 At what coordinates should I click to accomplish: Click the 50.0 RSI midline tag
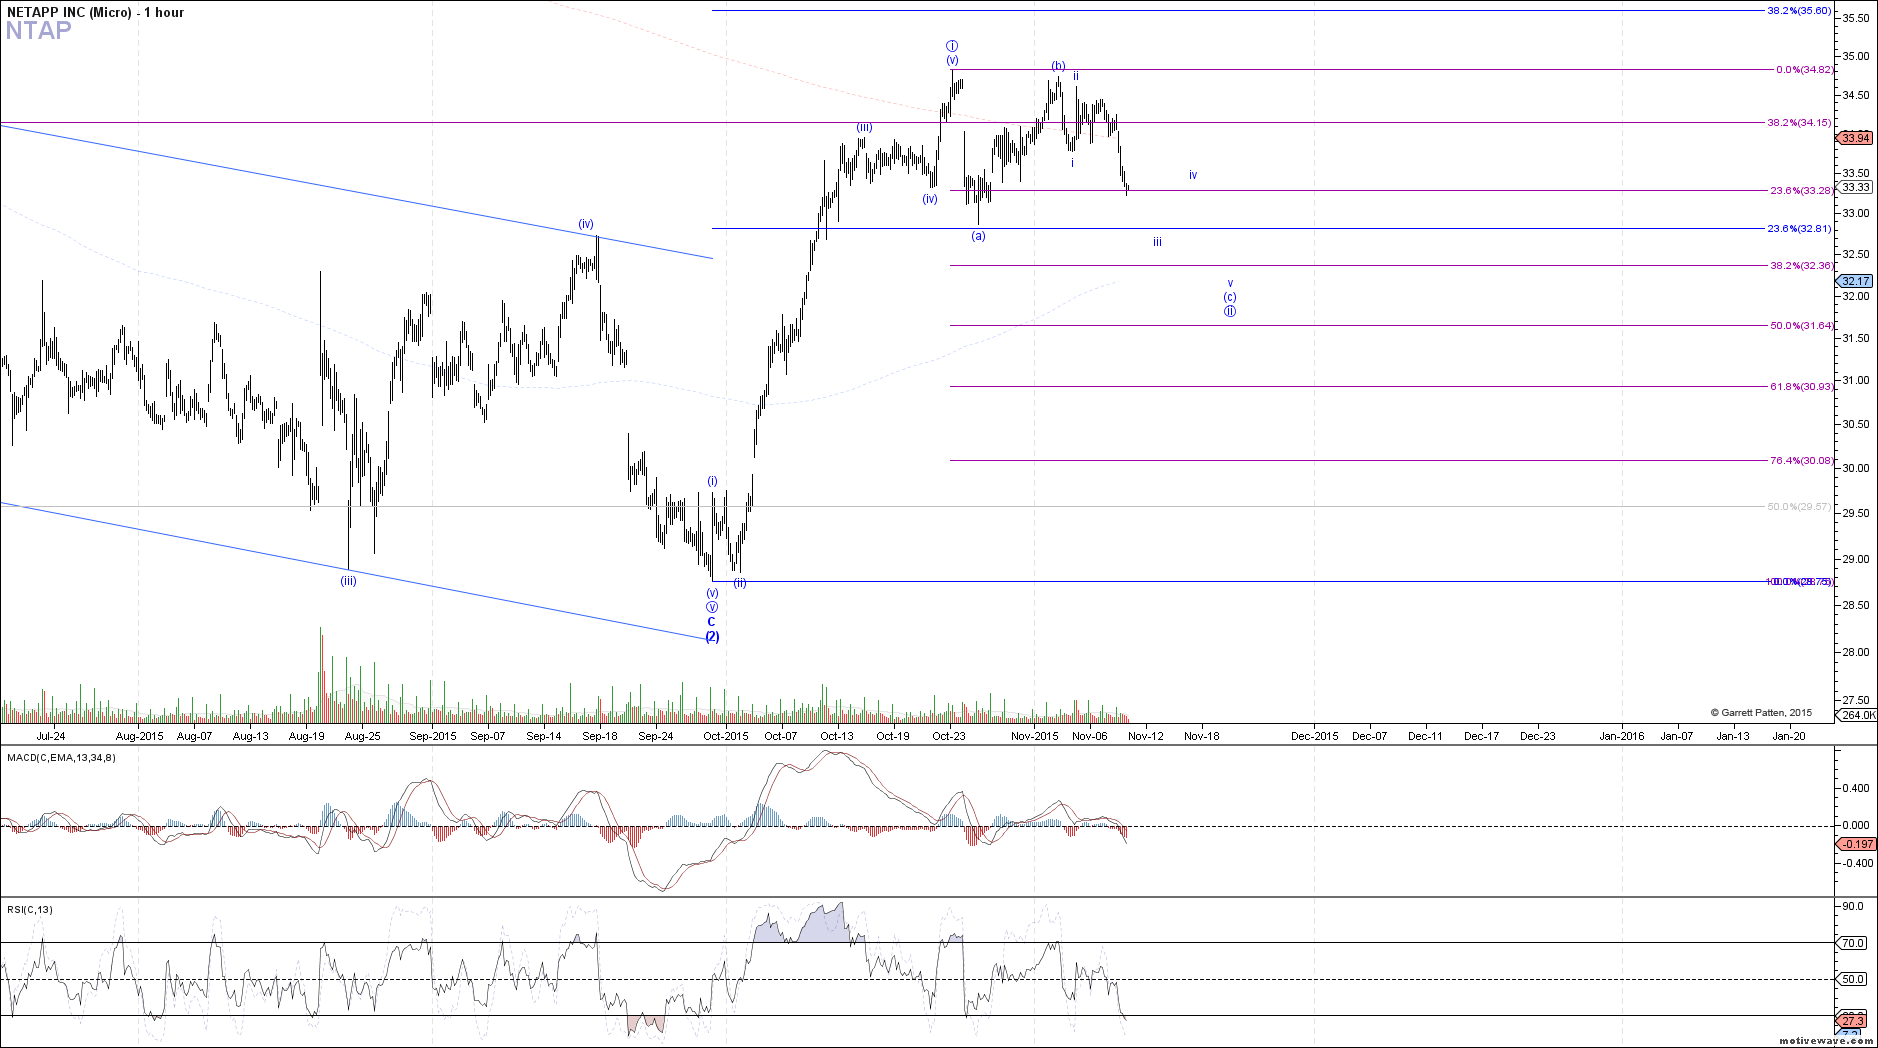1853,979
